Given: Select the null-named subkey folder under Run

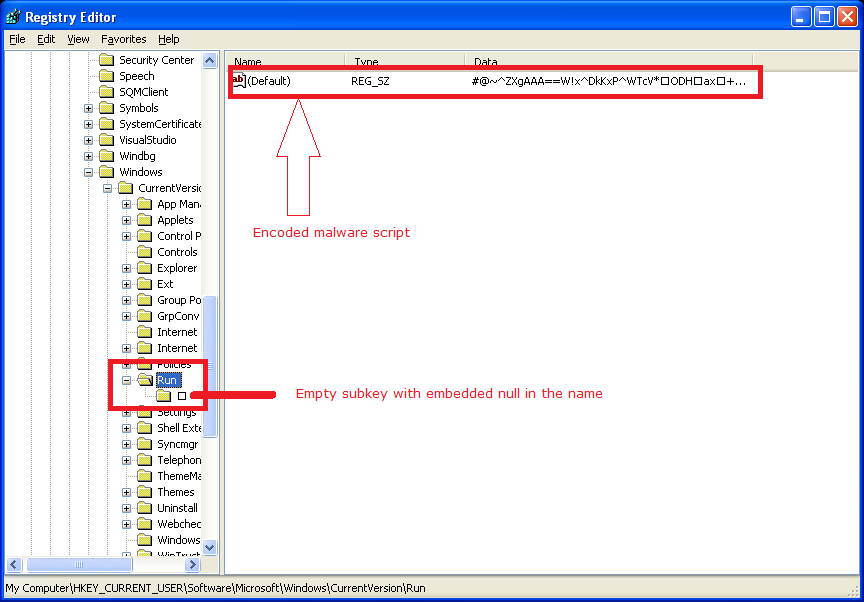Looking at the screenshot, I should point(165,396).
